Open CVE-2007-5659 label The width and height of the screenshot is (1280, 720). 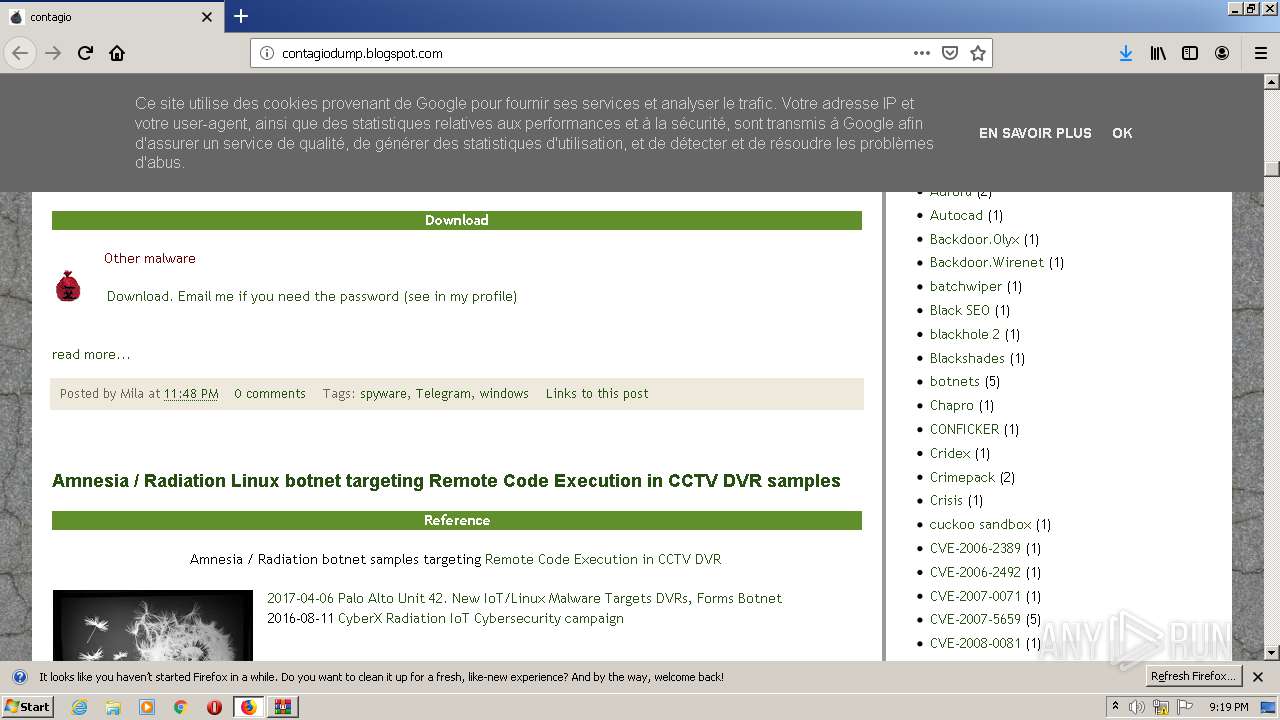[975, 619]
